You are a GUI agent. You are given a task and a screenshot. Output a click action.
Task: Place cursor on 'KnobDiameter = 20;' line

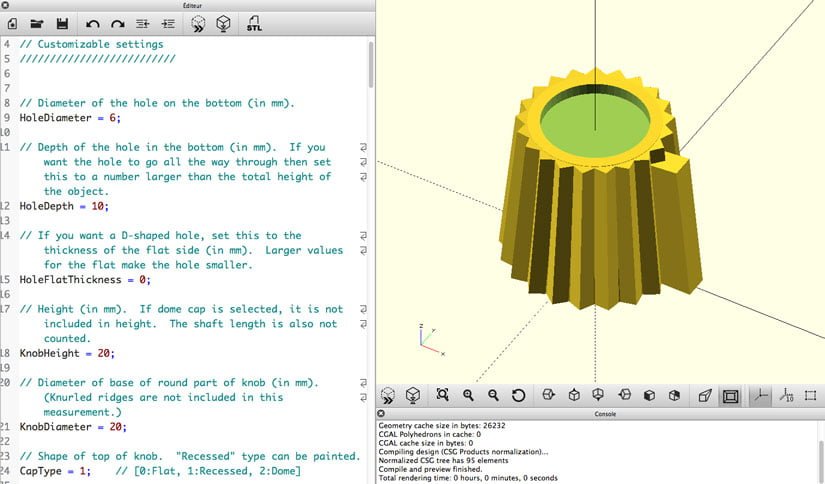tap(73, 427)
